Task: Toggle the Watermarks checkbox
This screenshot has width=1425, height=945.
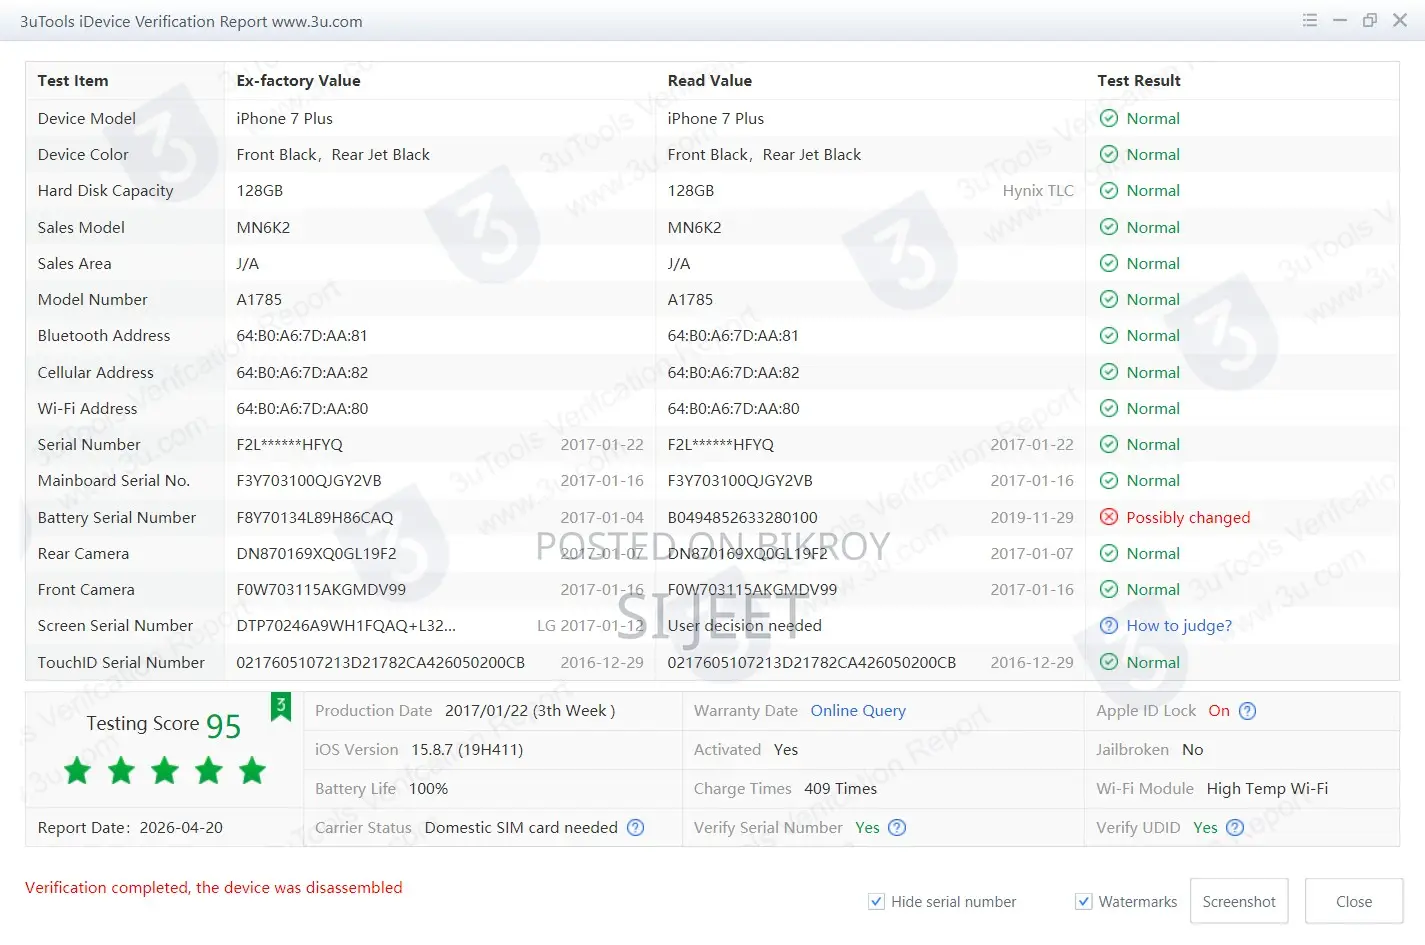Action: click(x=1083, y=901)
